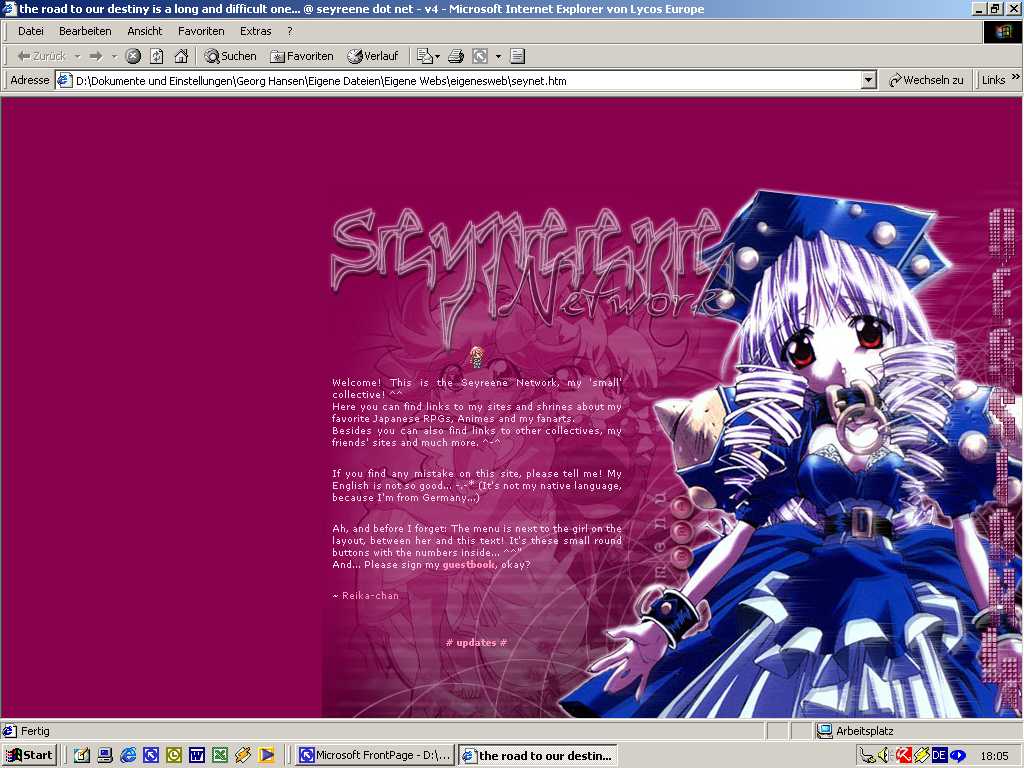Click the Links toolbar label
1024x768 pixels.
click(x=993, y=80)
